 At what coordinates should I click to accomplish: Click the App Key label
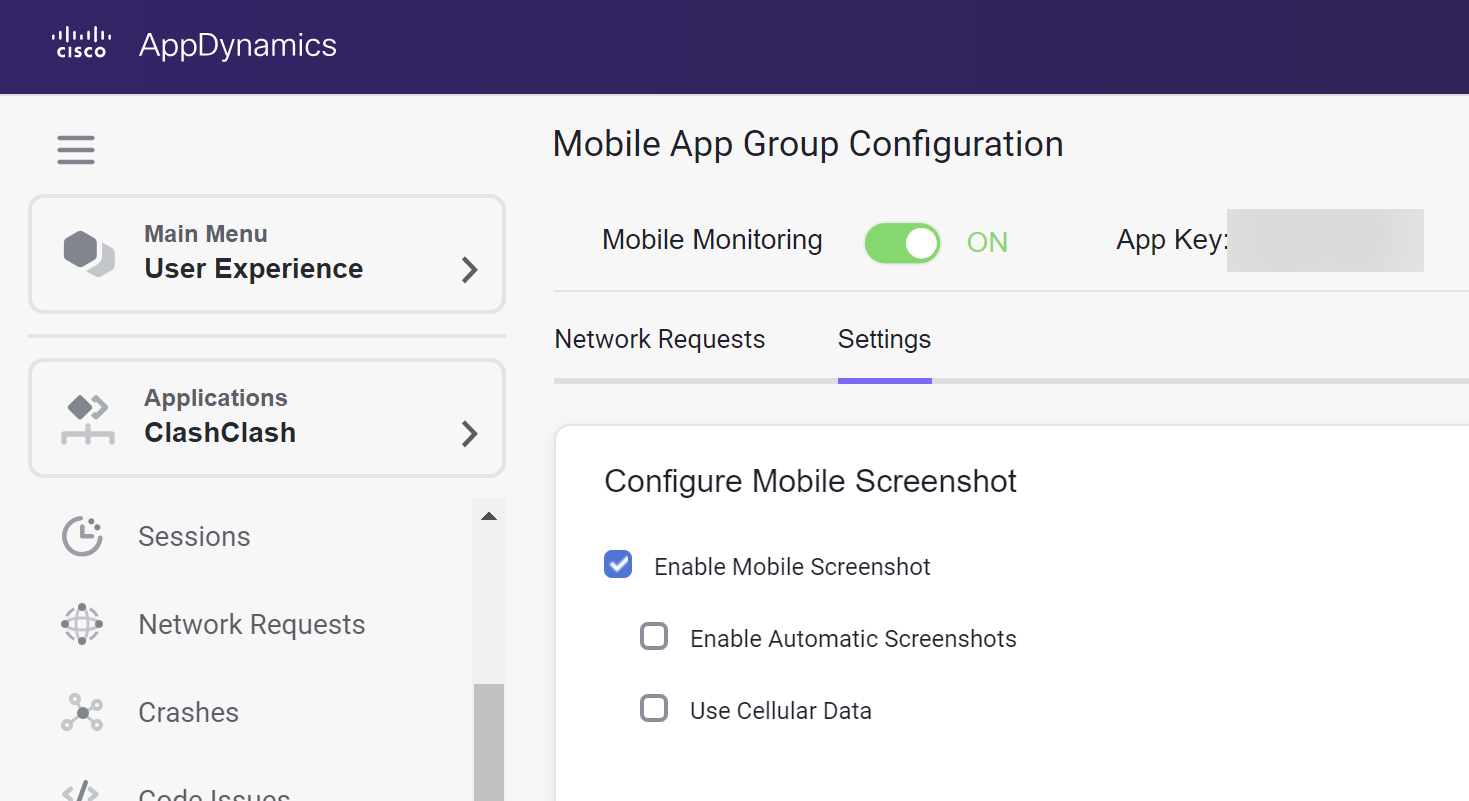tap(1171, 241)
